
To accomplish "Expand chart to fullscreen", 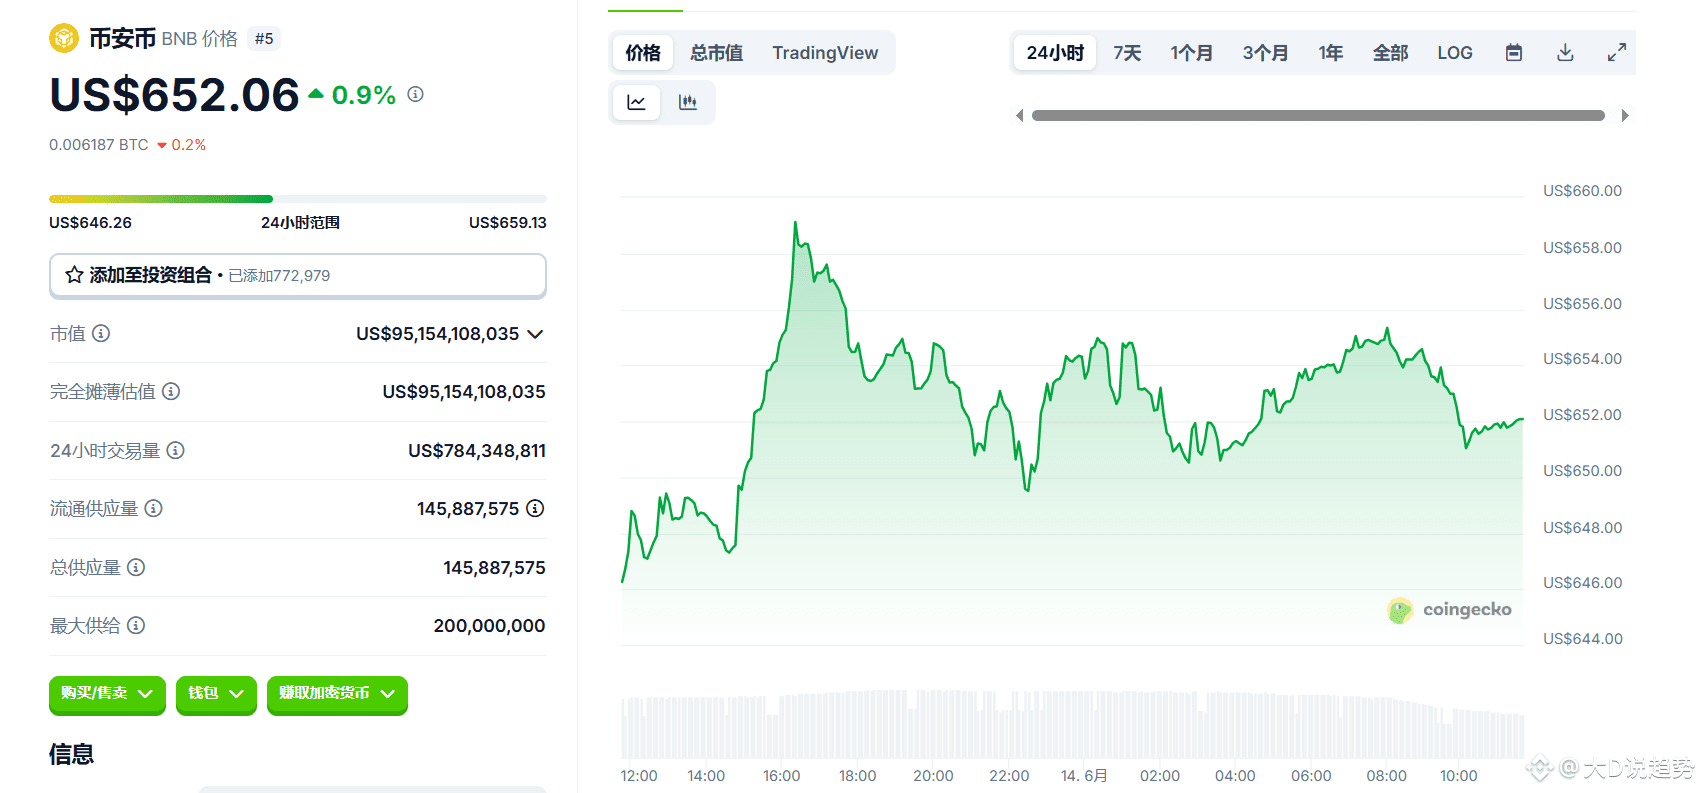I will [x=1616, y=53].
